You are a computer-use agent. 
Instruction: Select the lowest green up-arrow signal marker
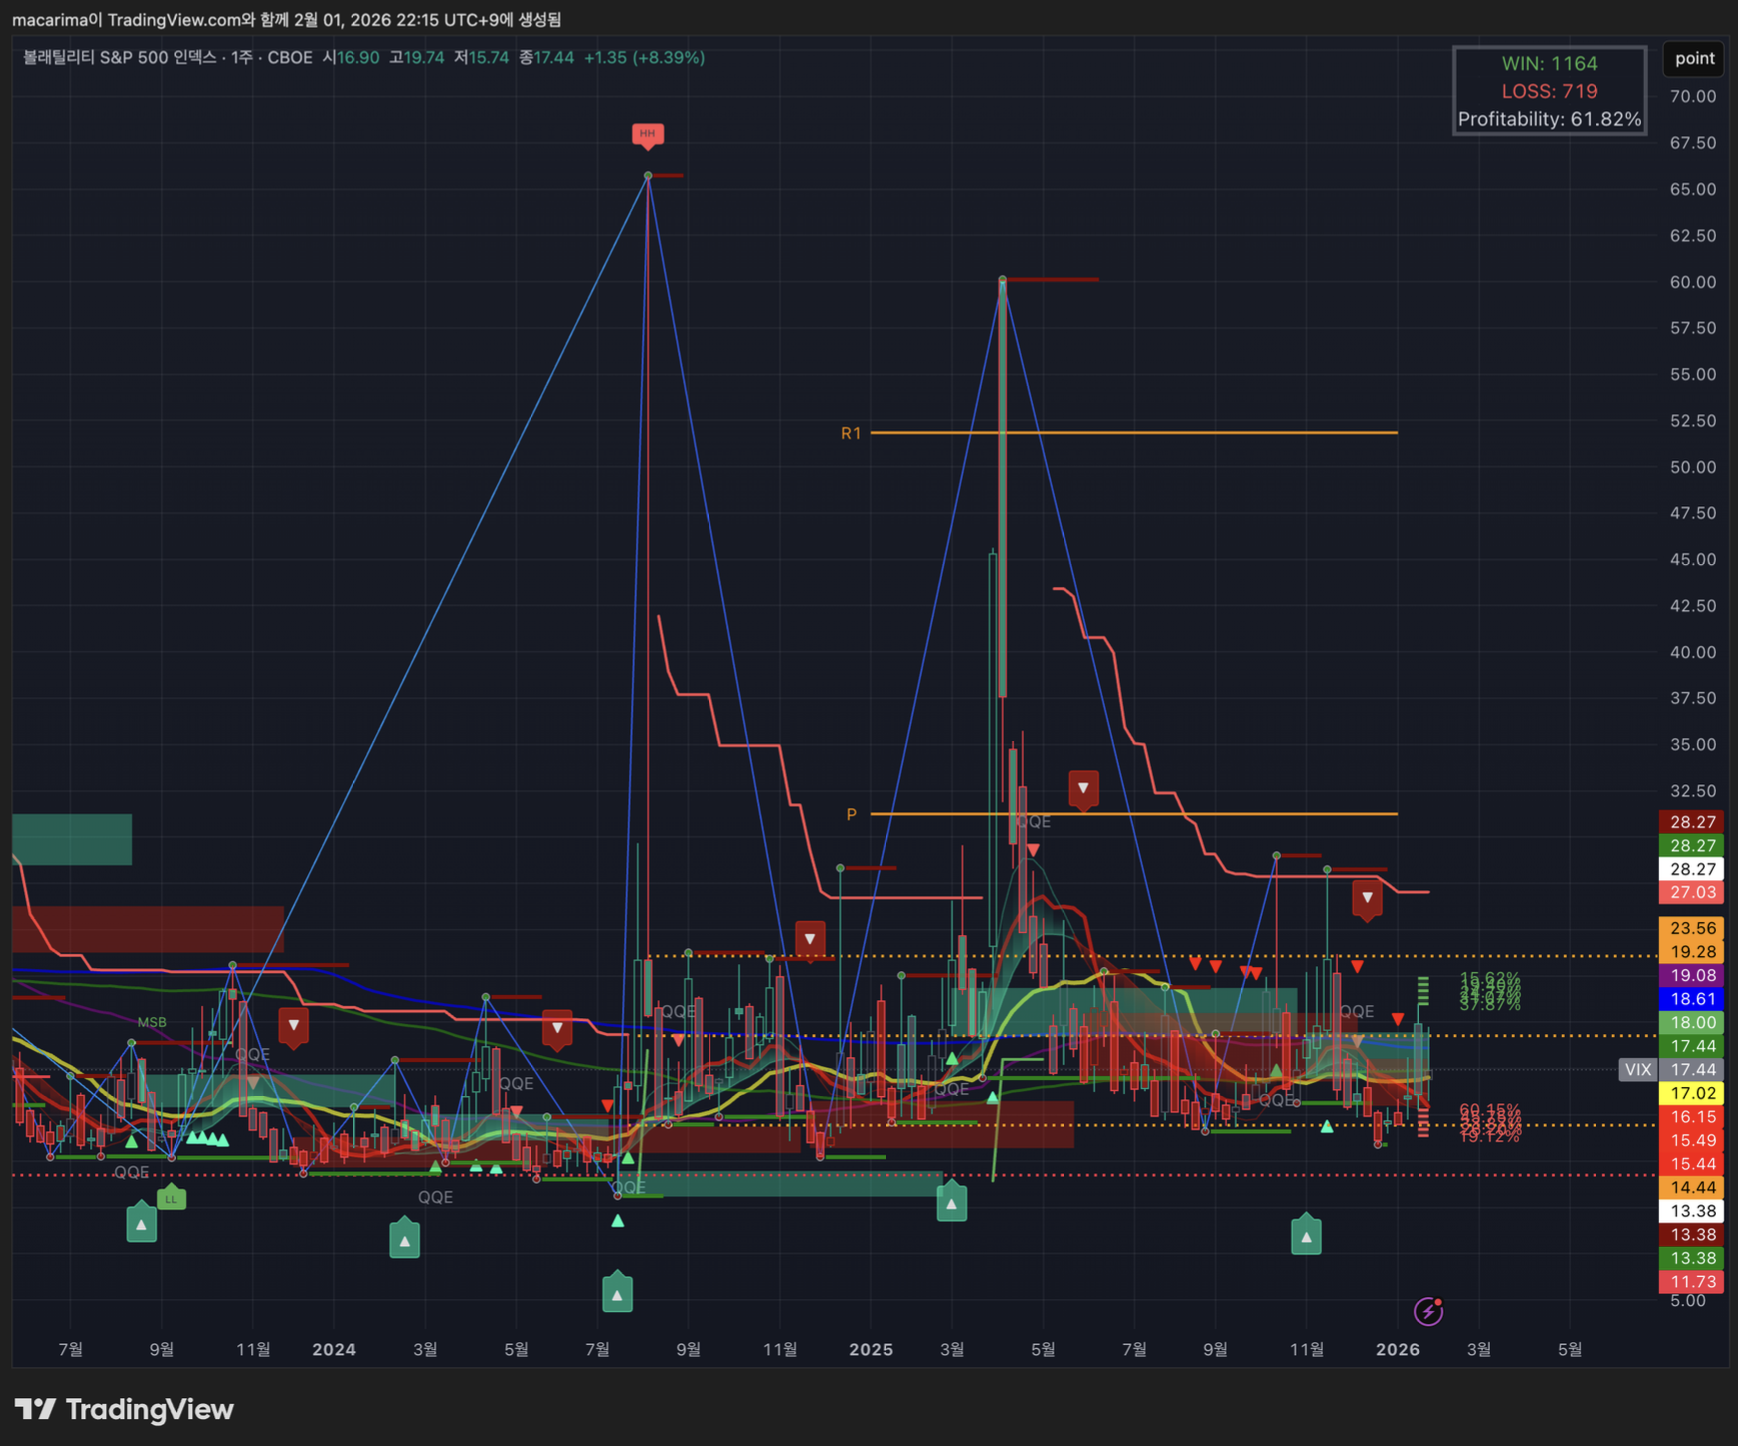[x=617, y=1294]
